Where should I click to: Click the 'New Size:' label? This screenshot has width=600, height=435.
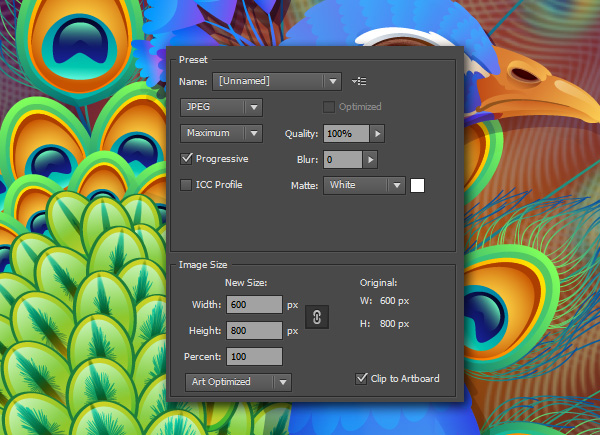tap(246, 283)
